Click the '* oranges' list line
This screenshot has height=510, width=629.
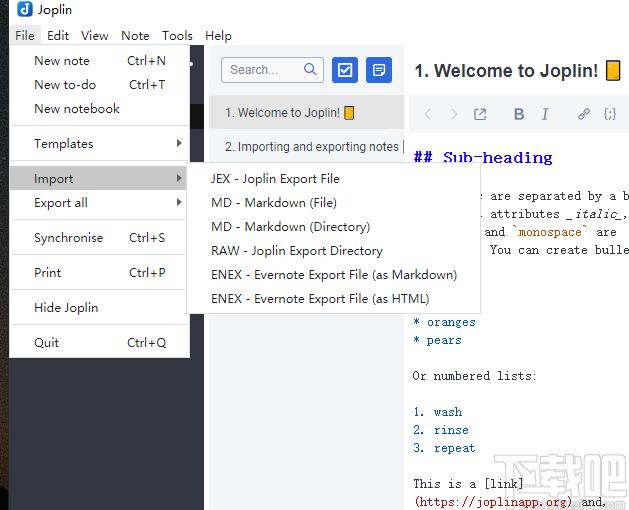[x=444, y=322]
